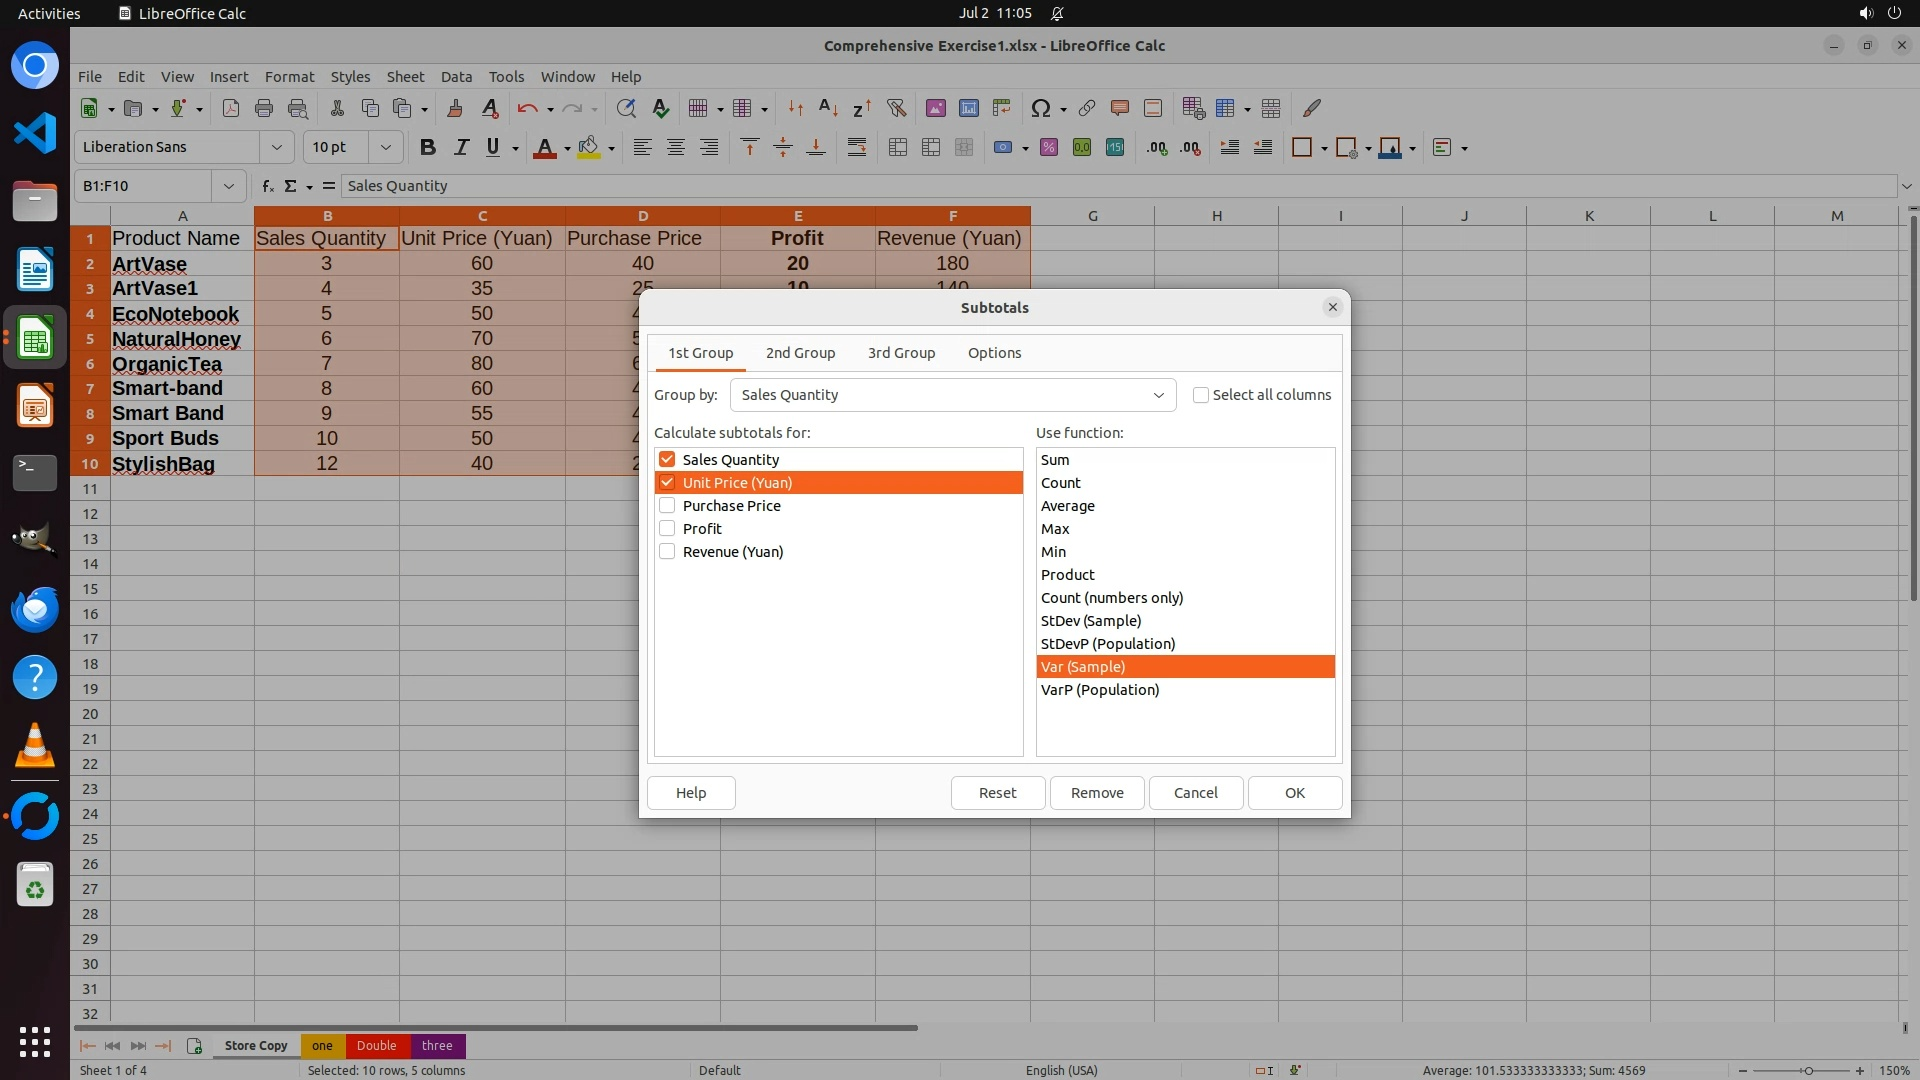The image size is (1920, 1080).
Task: Click the zoom slider in status bar
Action: click(x=1808, y=1070)
